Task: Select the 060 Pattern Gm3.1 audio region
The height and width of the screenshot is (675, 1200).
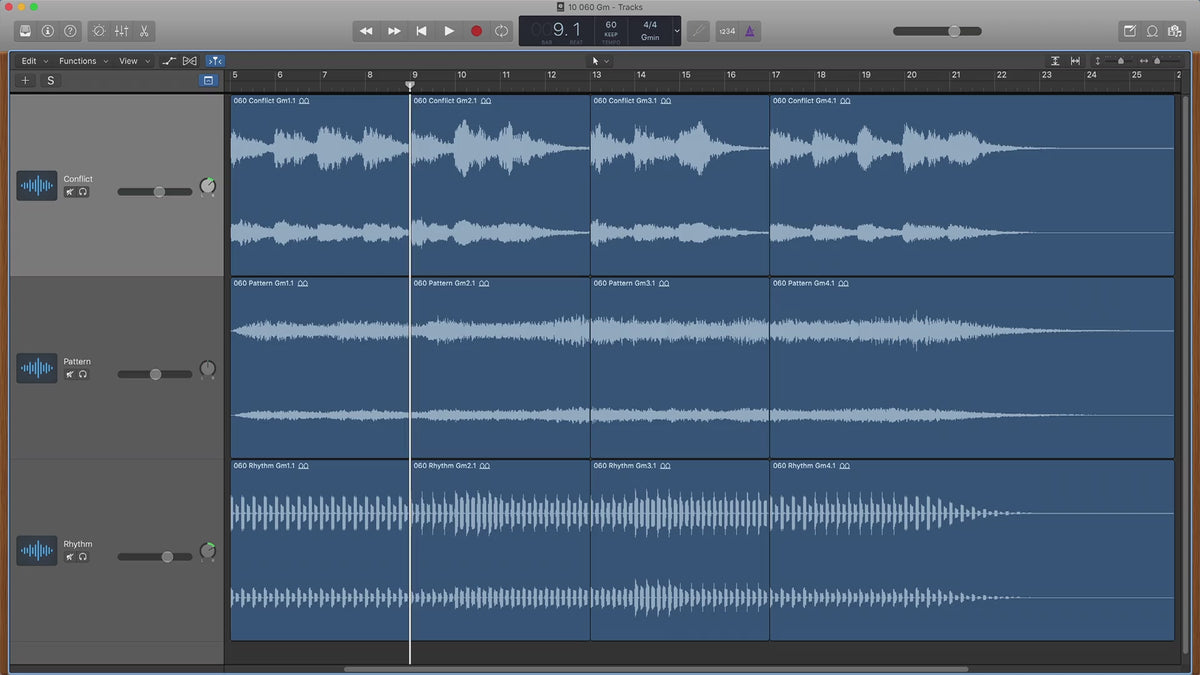Action: coord(679,370)
